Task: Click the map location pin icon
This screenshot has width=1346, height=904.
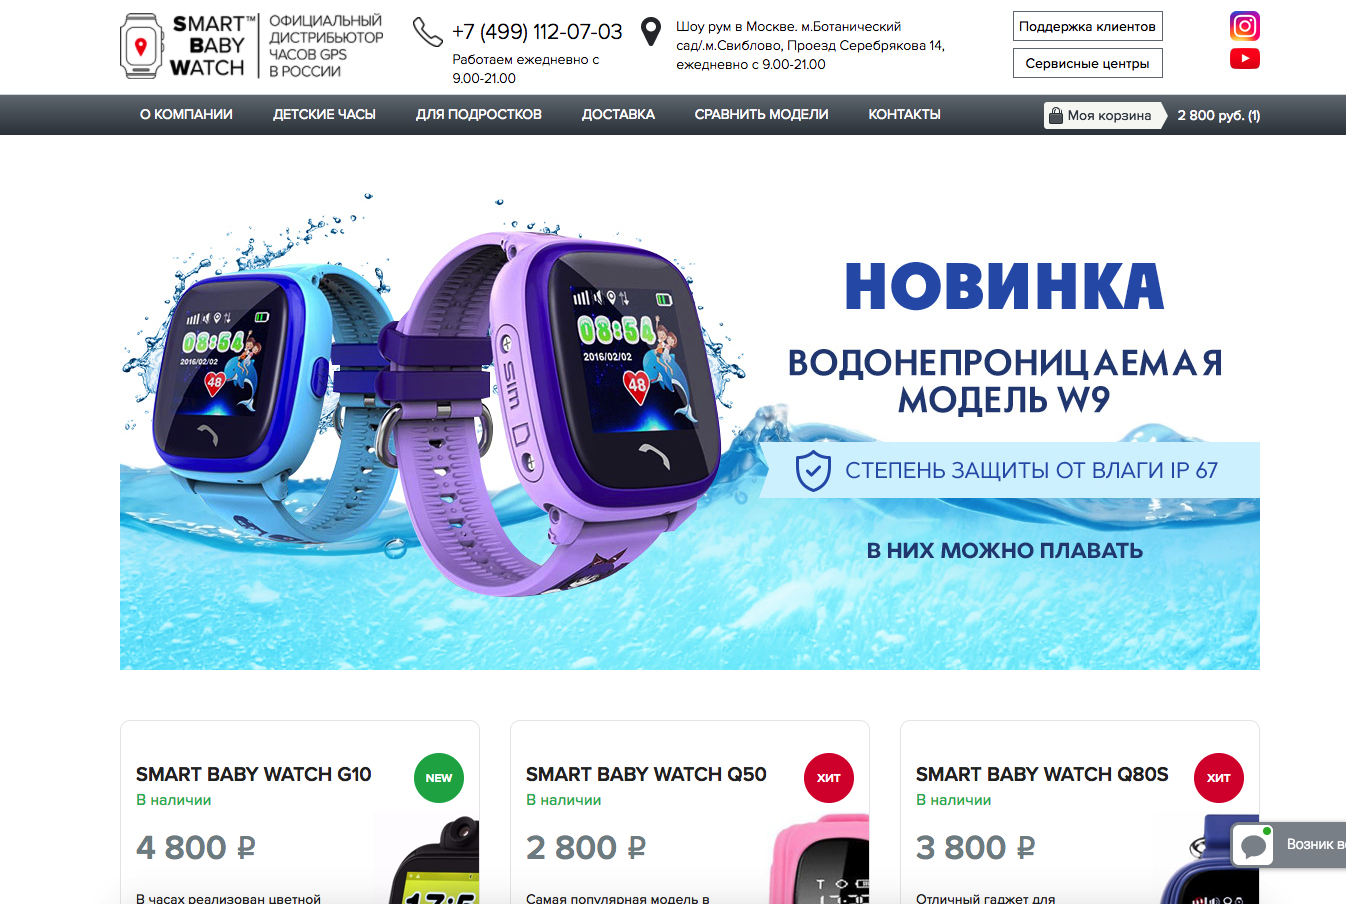Action: [651, 32]
